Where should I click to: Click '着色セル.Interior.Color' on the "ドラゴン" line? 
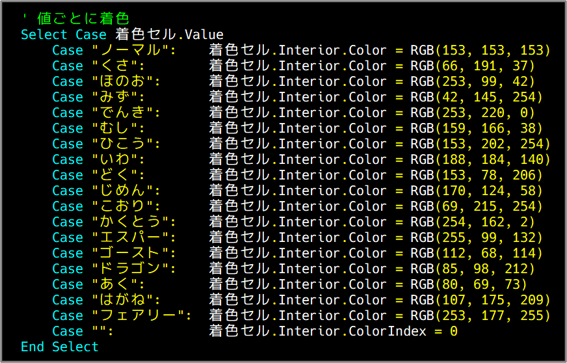pos(298,269)
